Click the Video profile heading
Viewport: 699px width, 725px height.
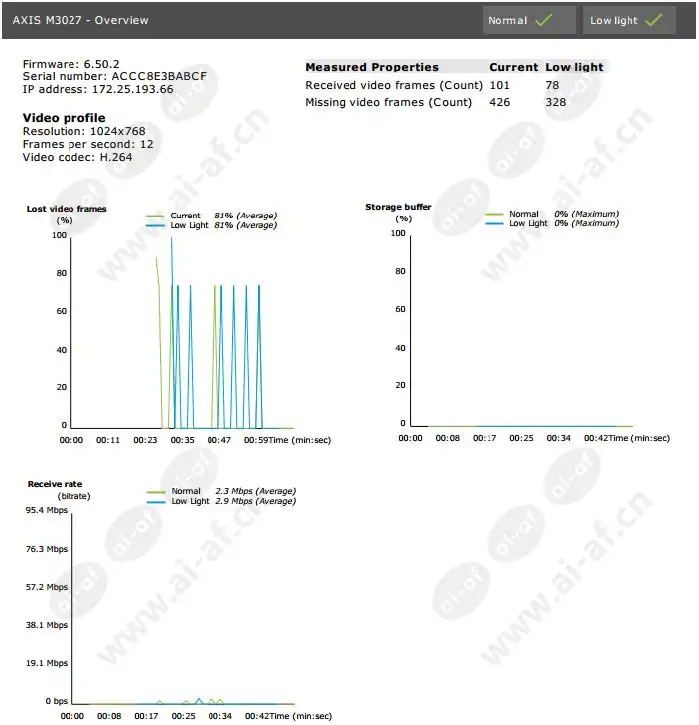[64, 118]
